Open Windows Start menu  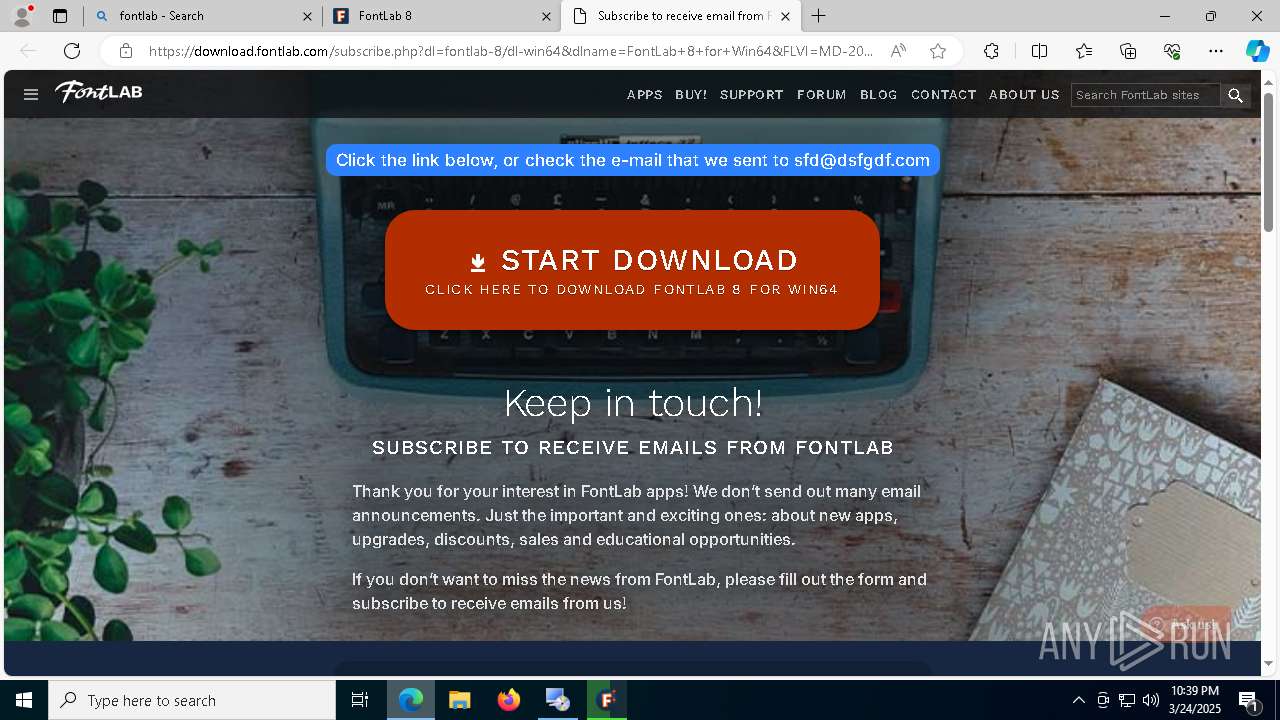[24, 700]
